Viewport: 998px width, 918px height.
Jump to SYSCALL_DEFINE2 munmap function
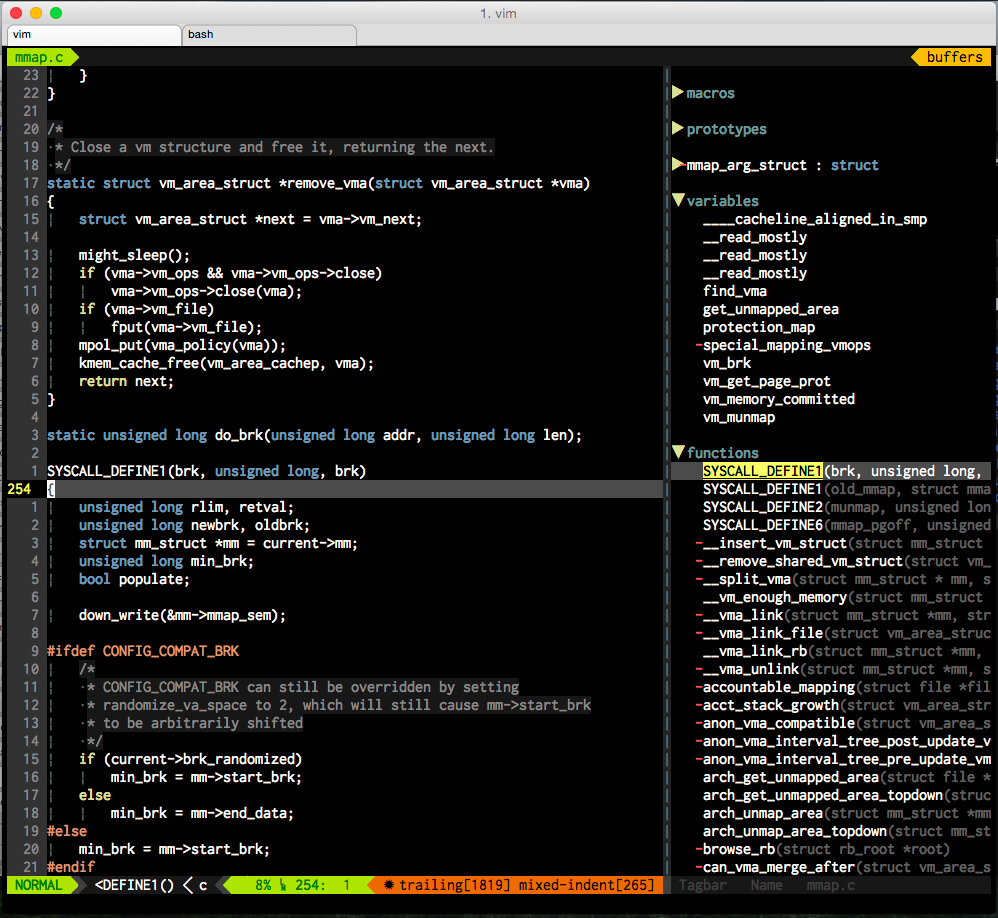point(847,507)
